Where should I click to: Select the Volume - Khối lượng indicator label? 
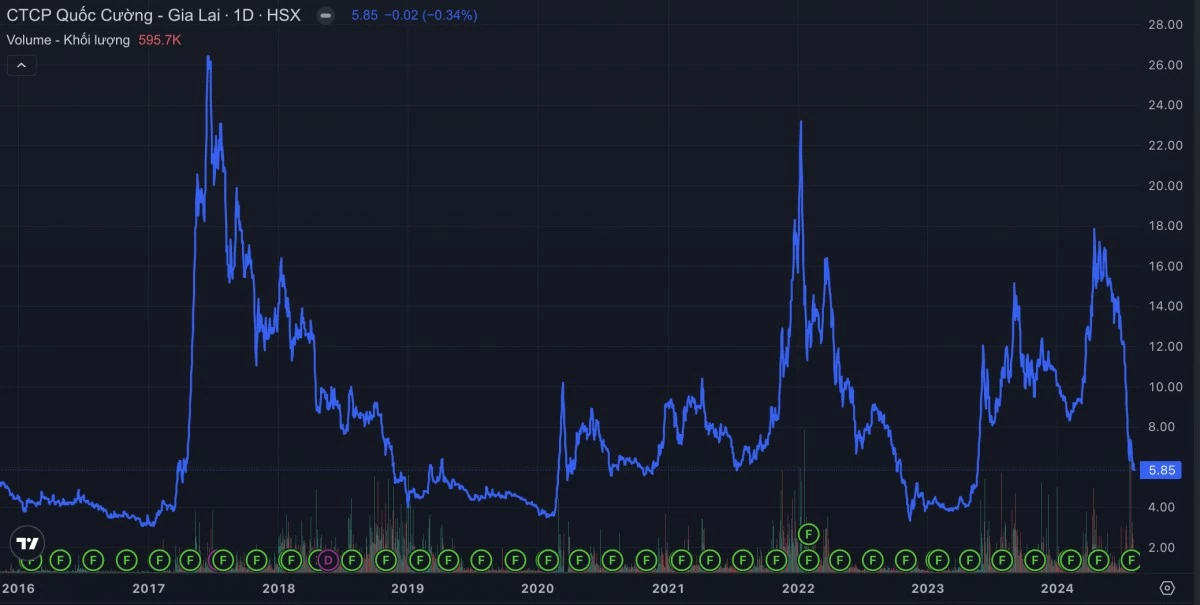coord(68,40)
